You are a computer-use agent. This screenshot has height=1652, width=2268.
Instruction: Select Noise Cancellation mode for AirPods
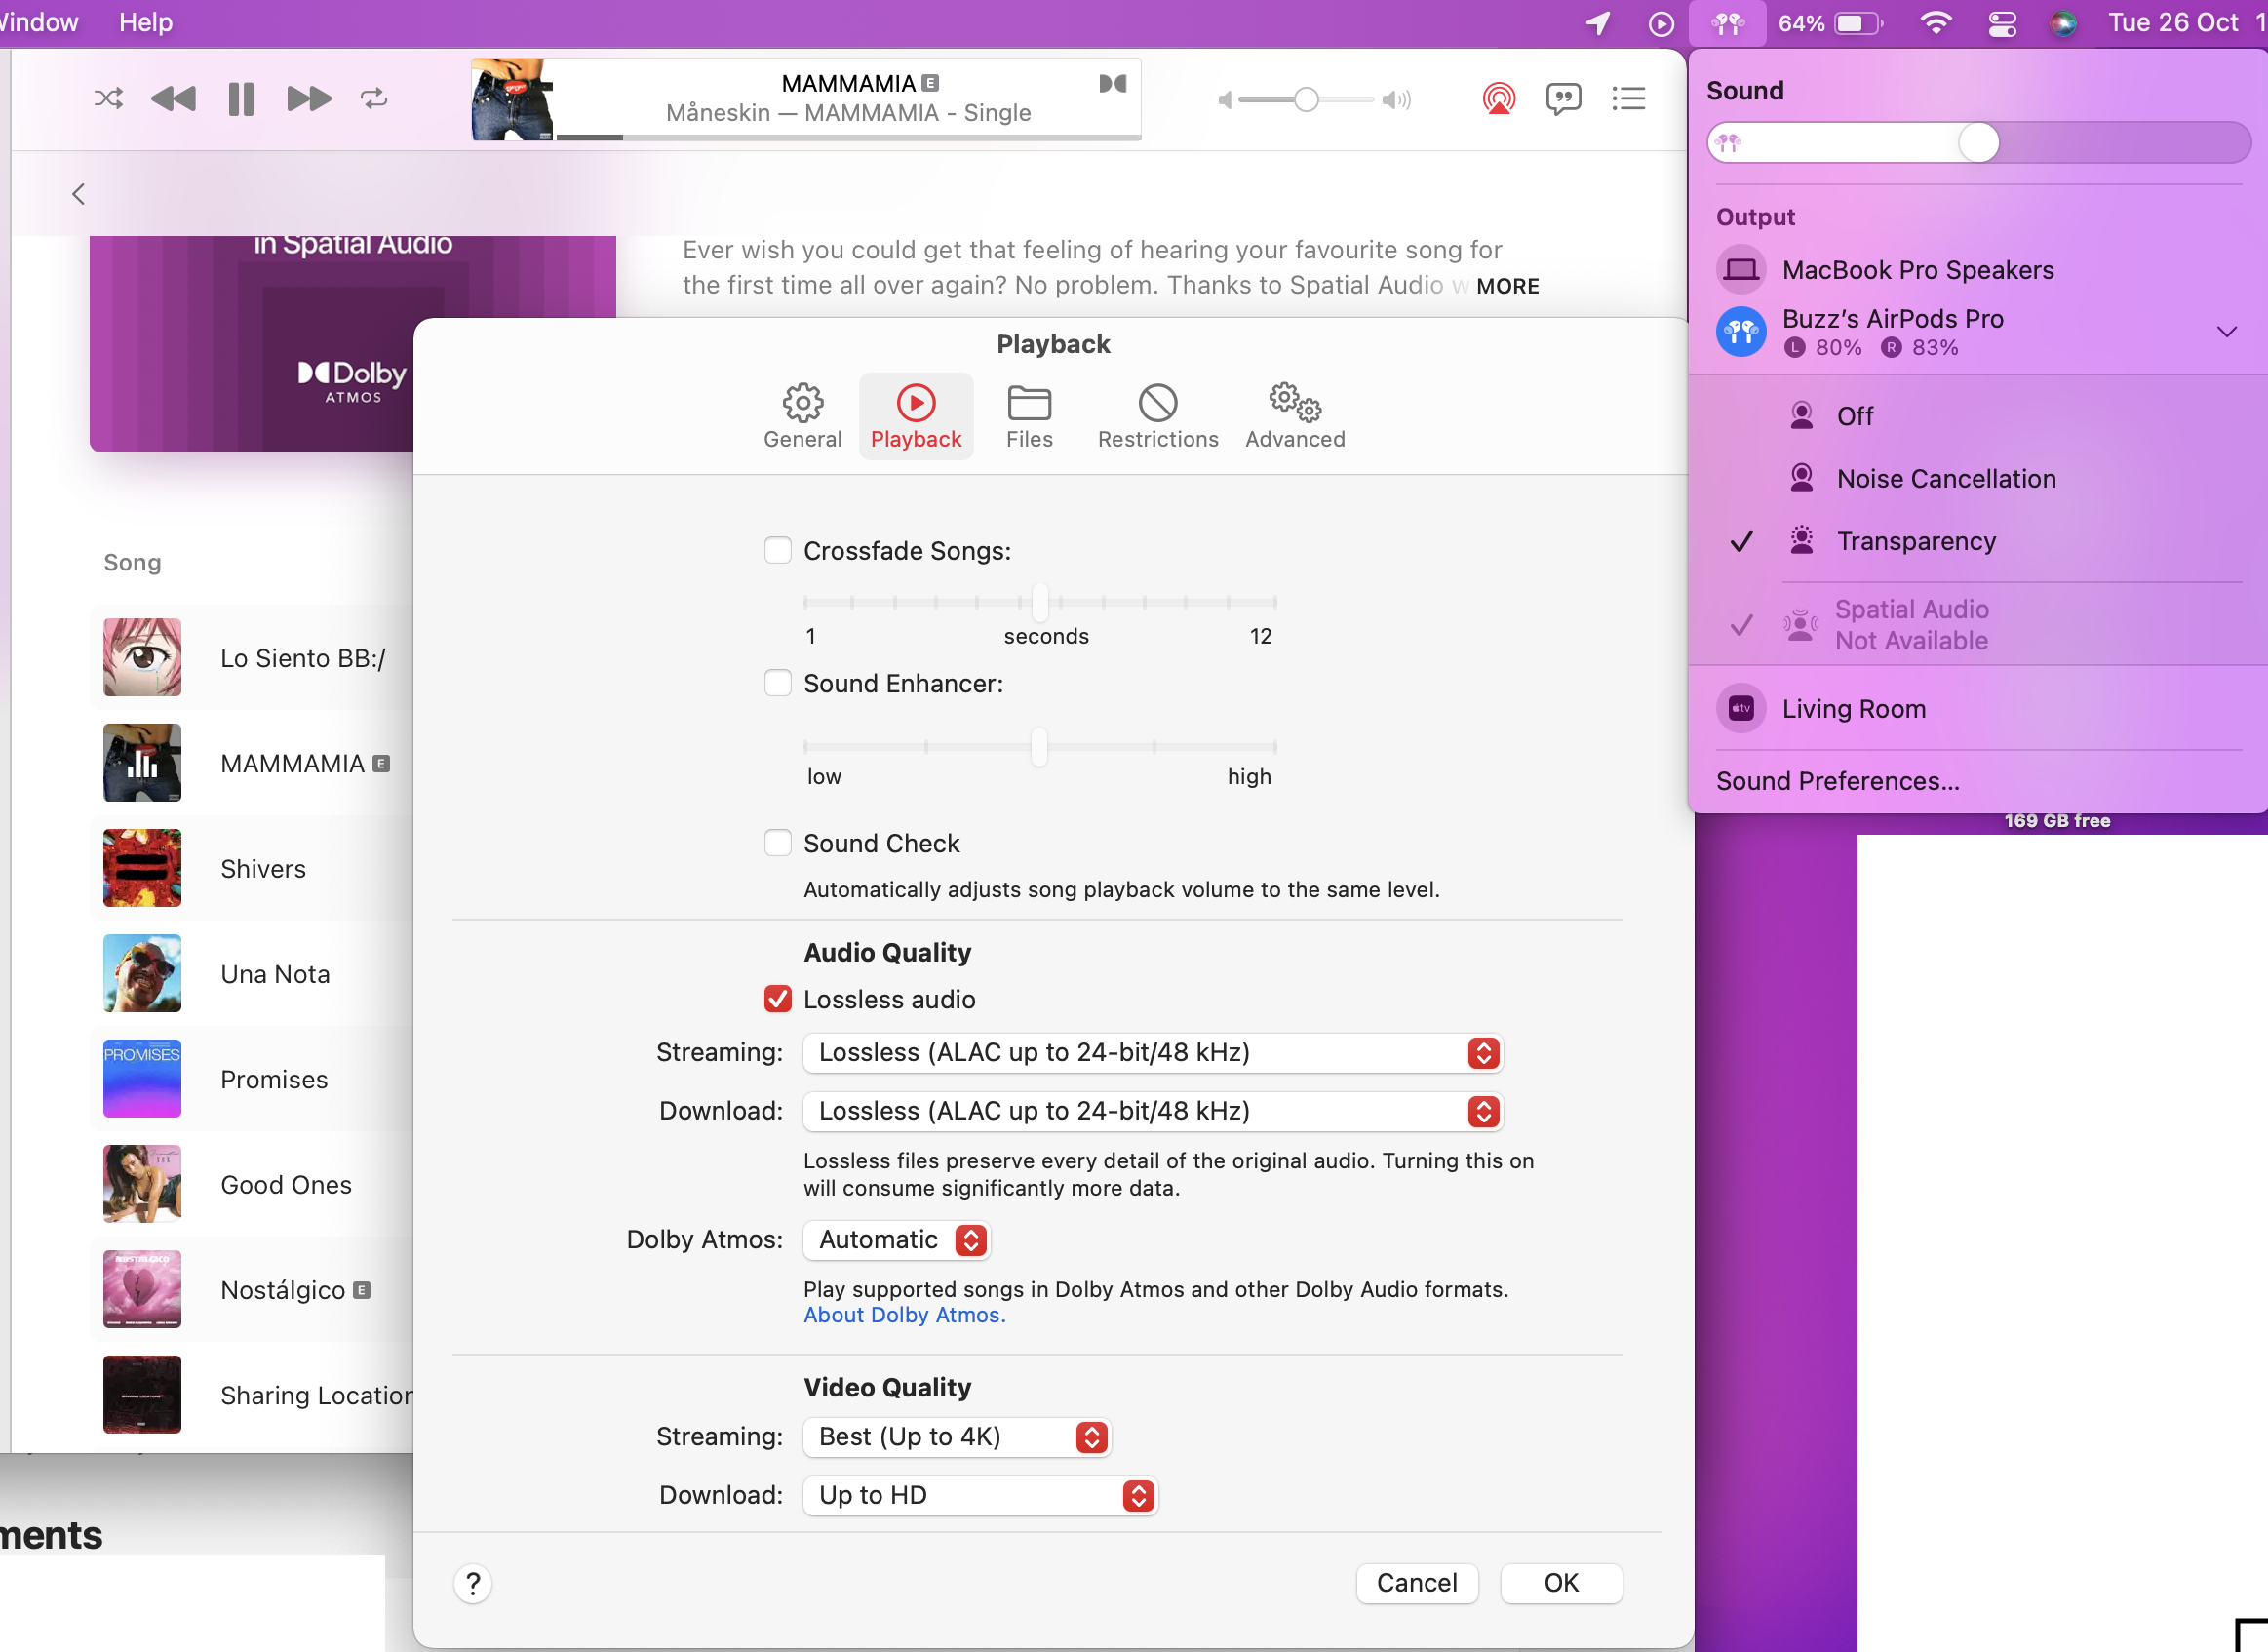1945,478
